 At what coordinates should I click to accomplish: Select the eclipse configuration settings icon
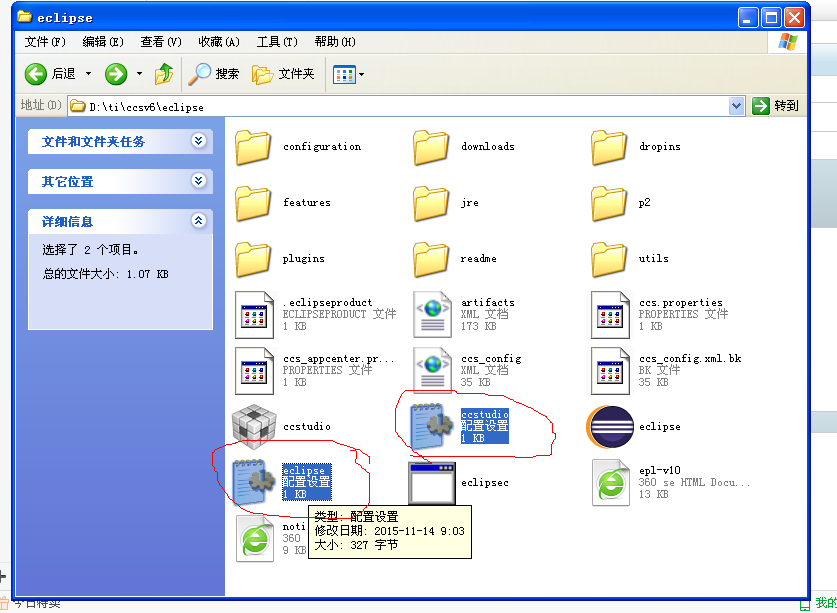point(254,482)
